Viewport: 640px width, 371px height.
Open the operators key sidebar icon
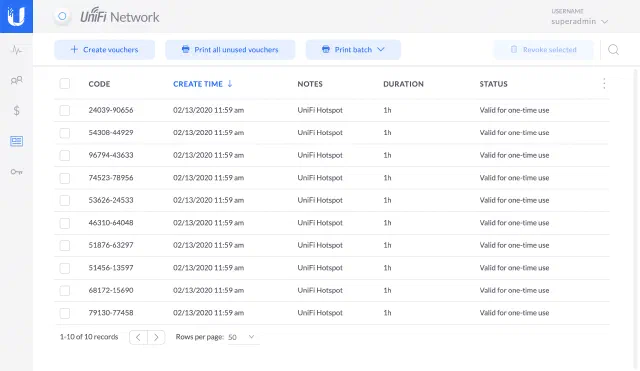pos(16,172)
